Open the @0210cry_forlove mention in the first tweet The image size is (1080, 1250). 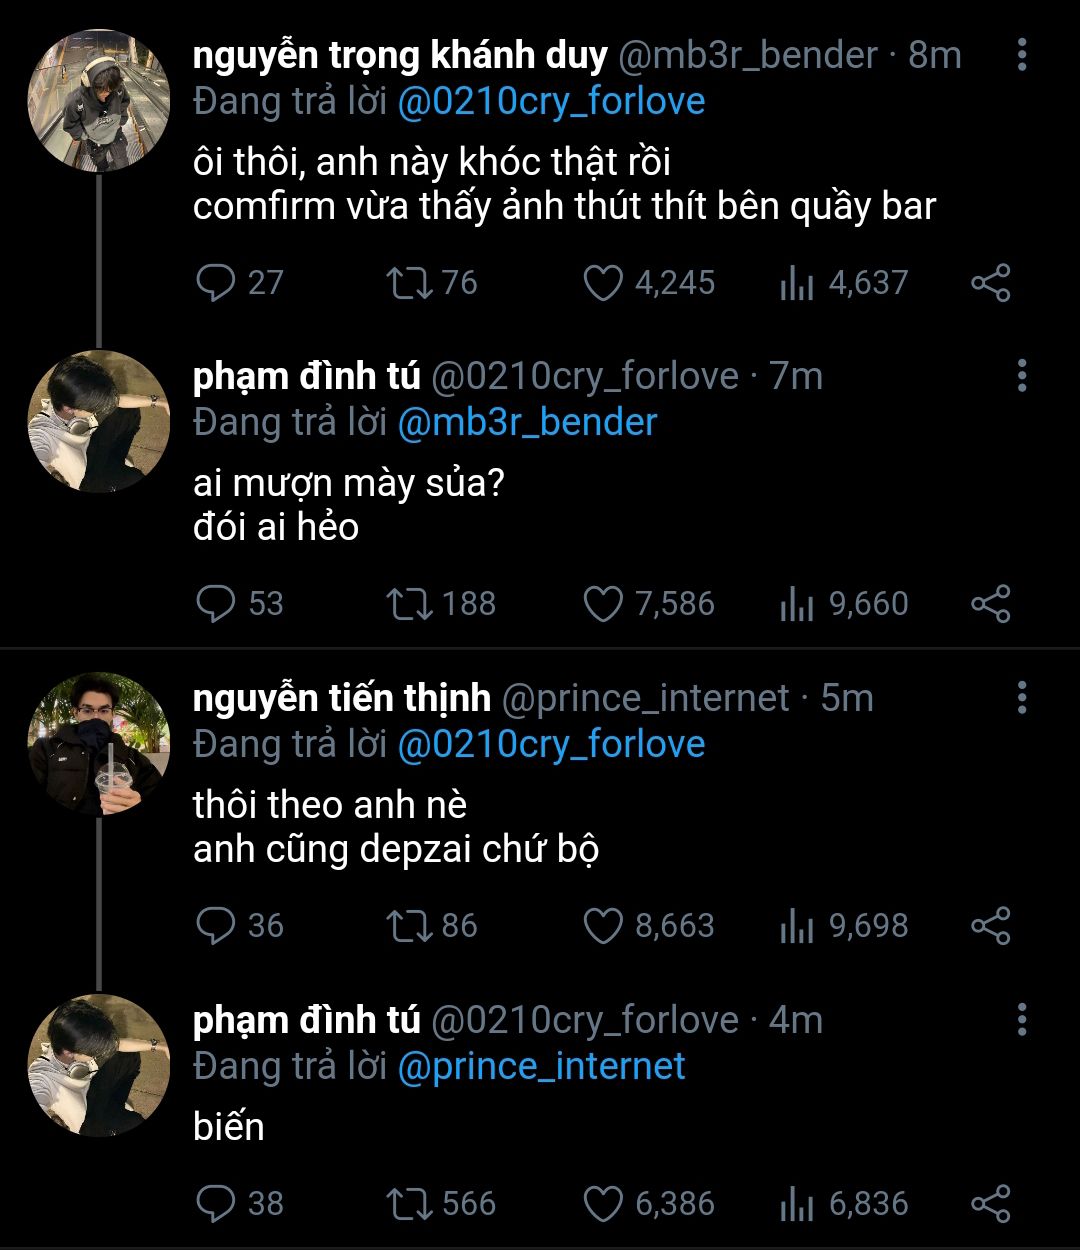point(551,102)
